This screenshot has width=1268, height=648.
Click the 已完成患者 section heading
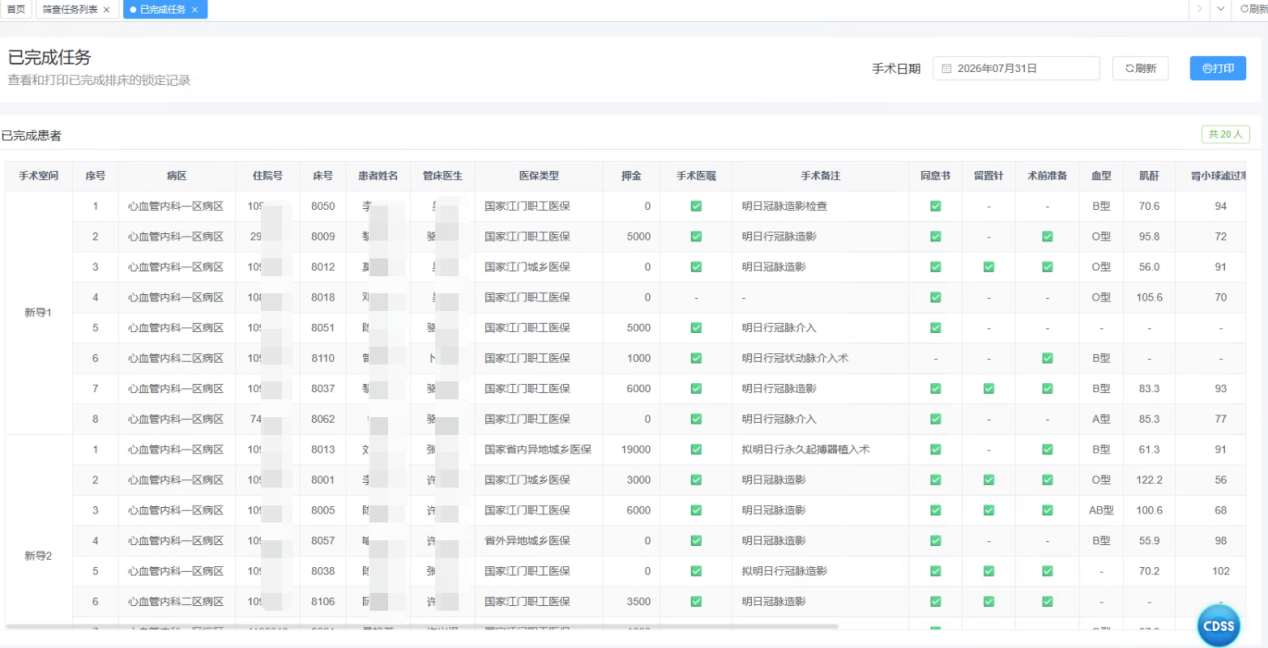click(x=31, y=135)
